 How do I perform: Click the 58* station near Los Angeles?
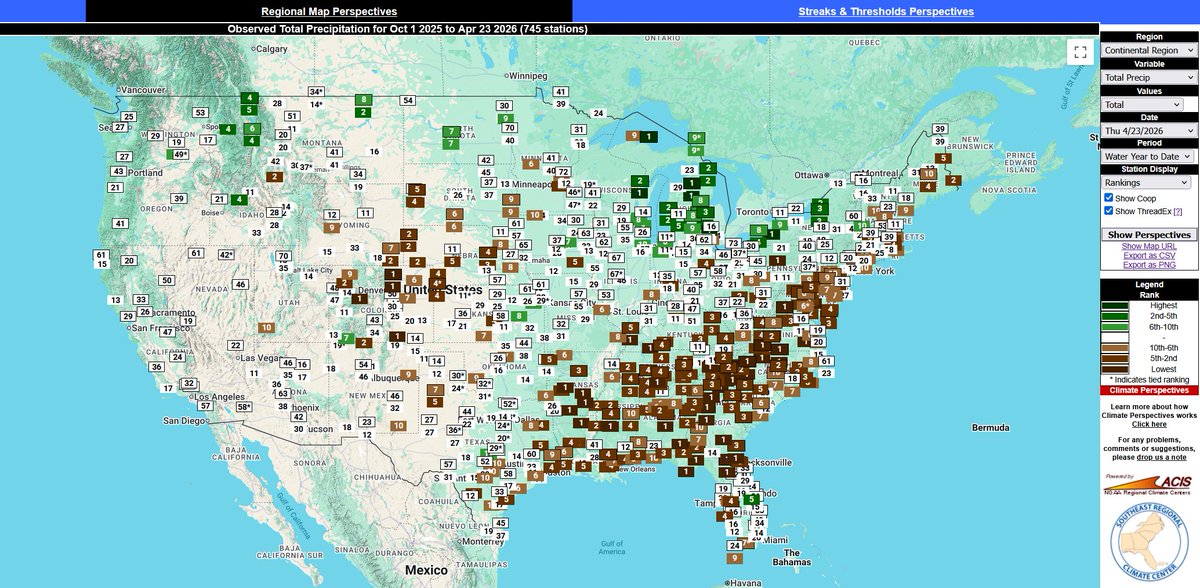pyautogui.click(x=243, y=407)
